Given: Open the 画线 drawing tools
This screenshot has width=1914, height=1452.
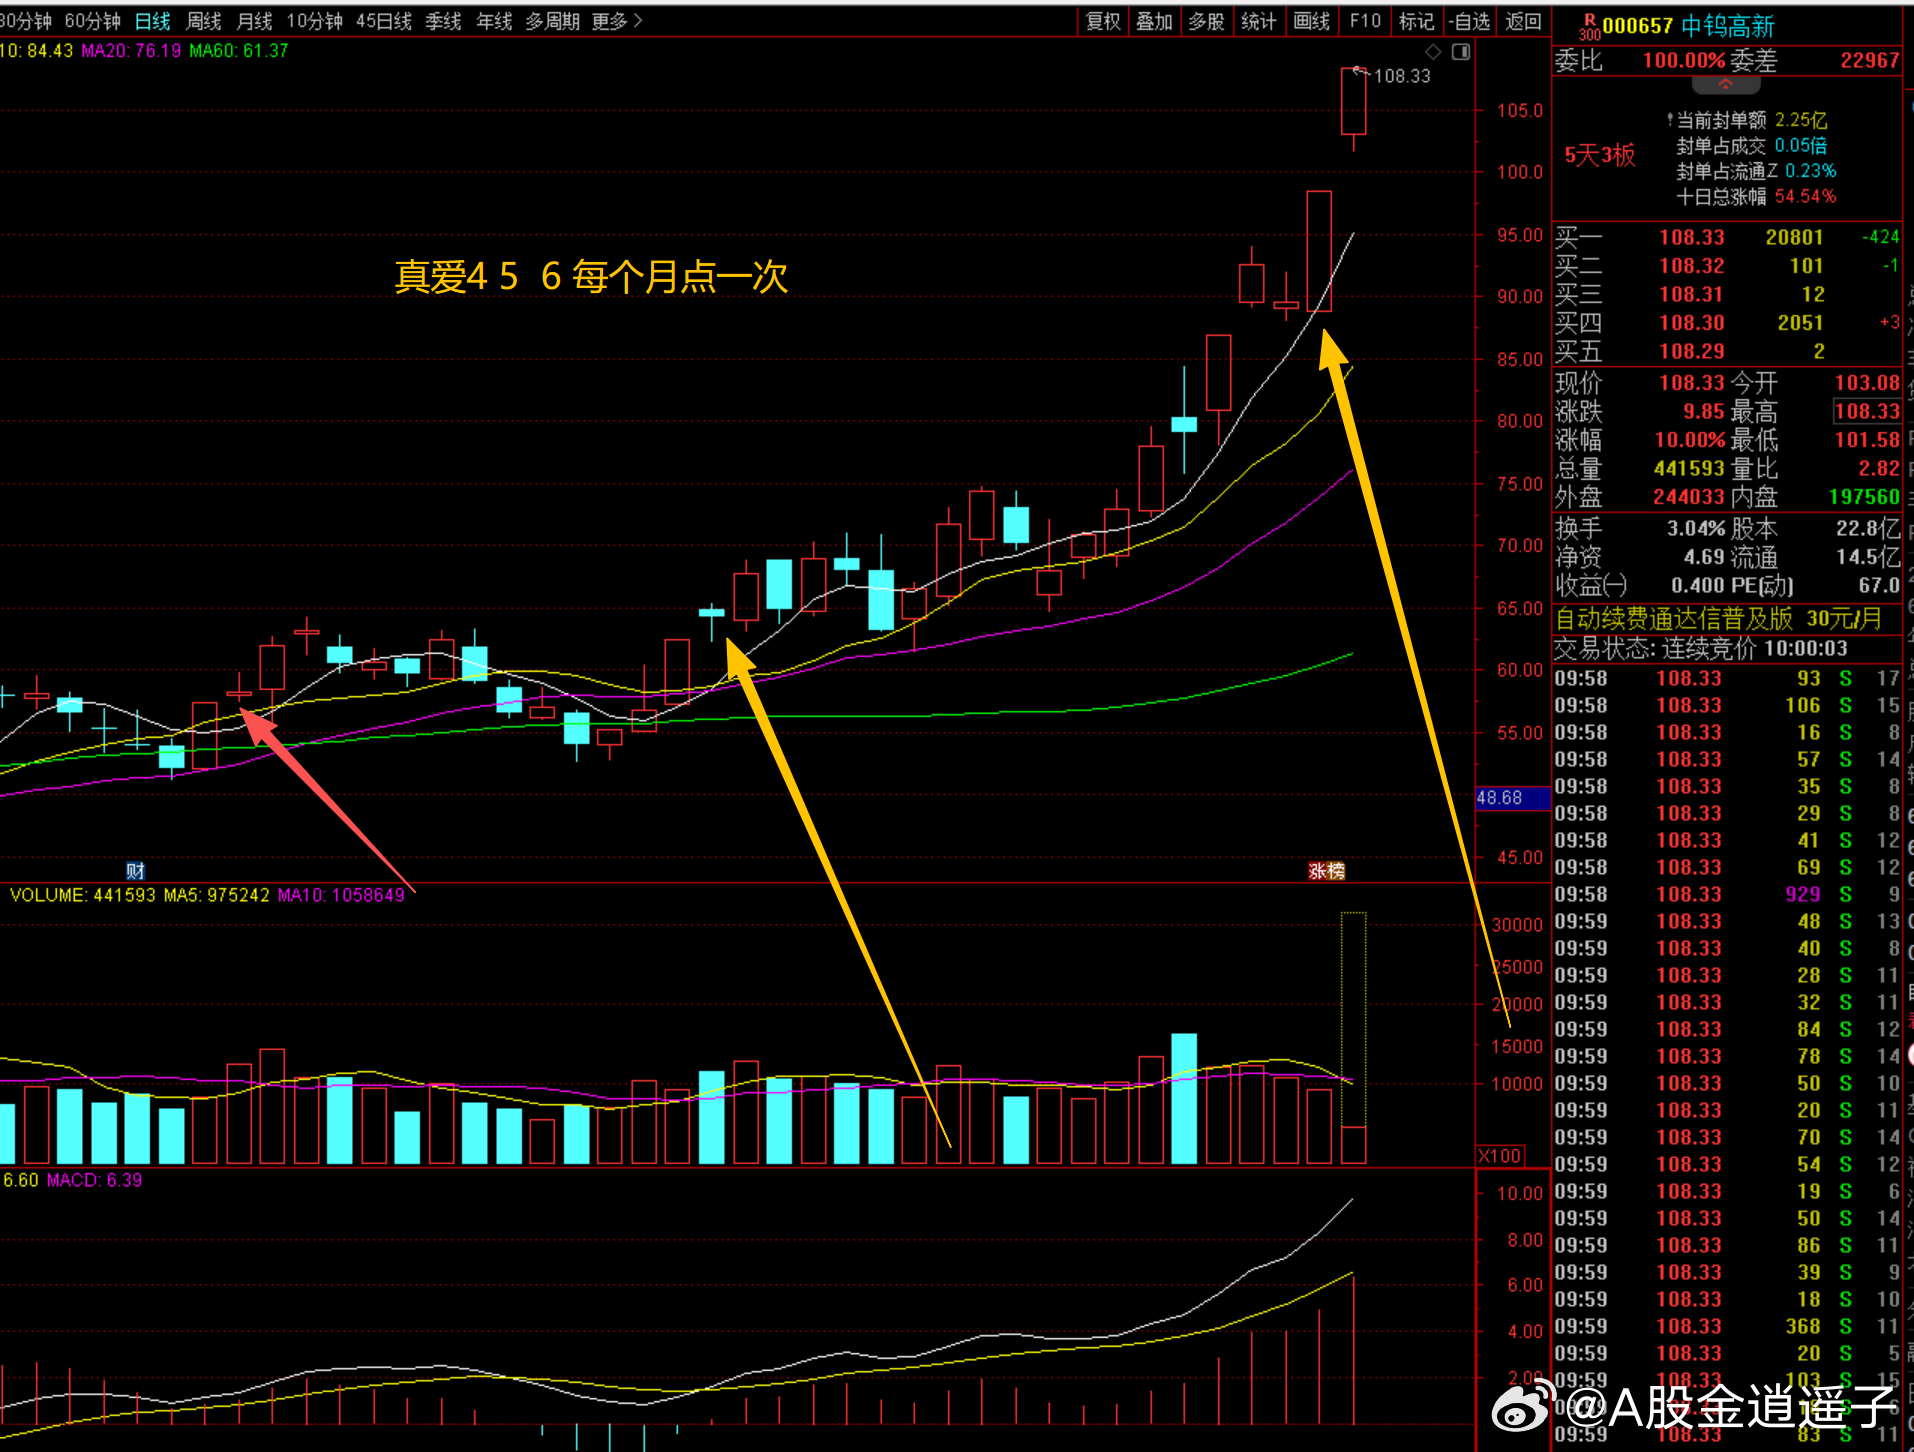Looking at the screenshot, I should click(1311, 21).
